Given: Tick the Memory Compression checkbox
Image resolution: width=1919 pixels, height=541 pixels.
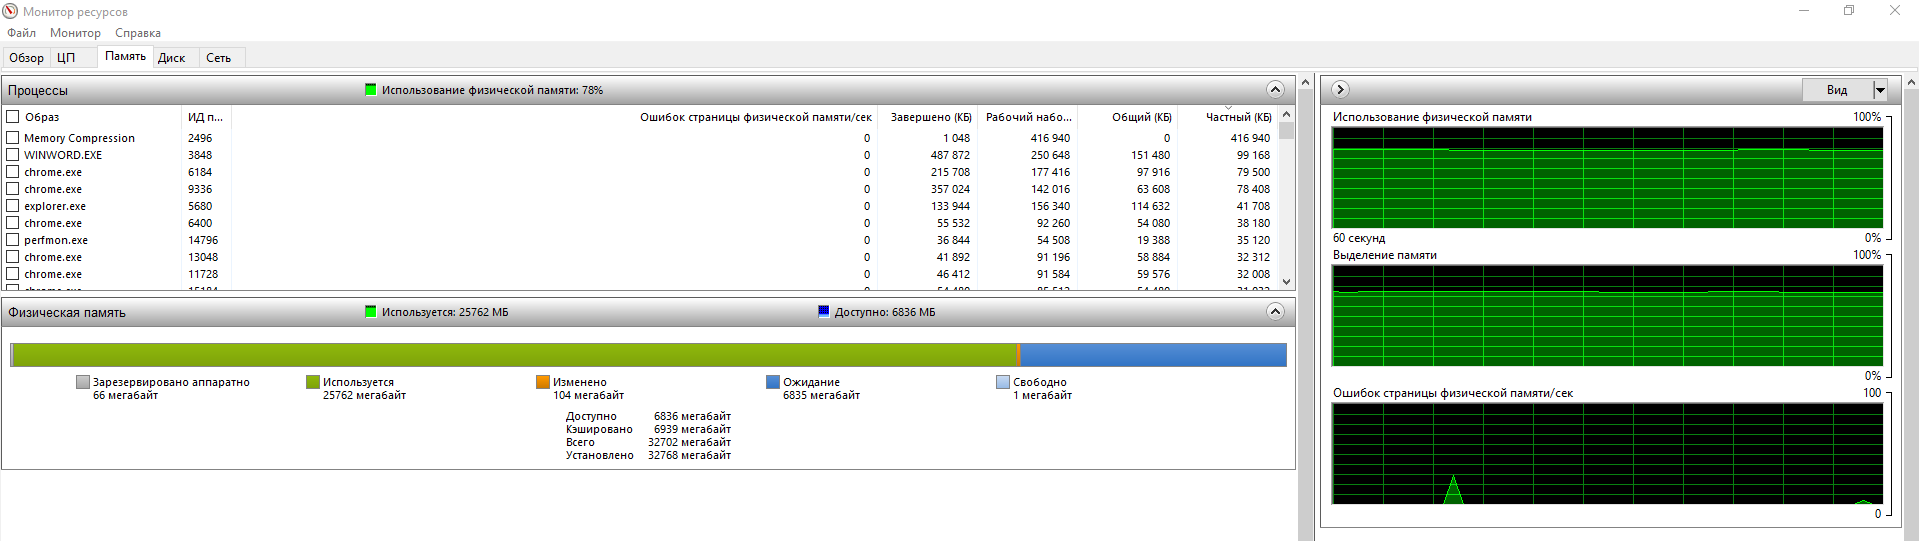Looking at the screenshot, I should [13, 138].
